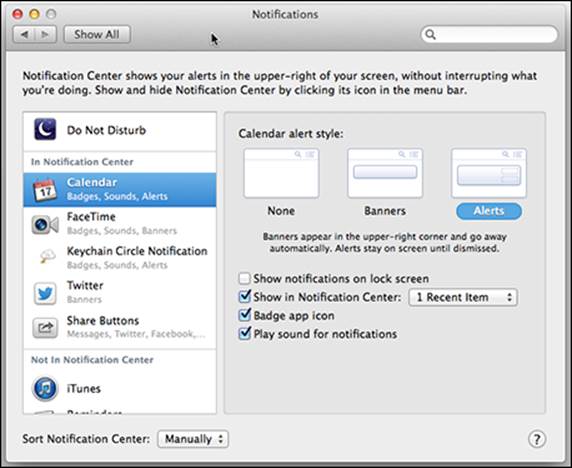Uncheck Badge app icon
Screen dimensions: 572x468
(244, 315)
